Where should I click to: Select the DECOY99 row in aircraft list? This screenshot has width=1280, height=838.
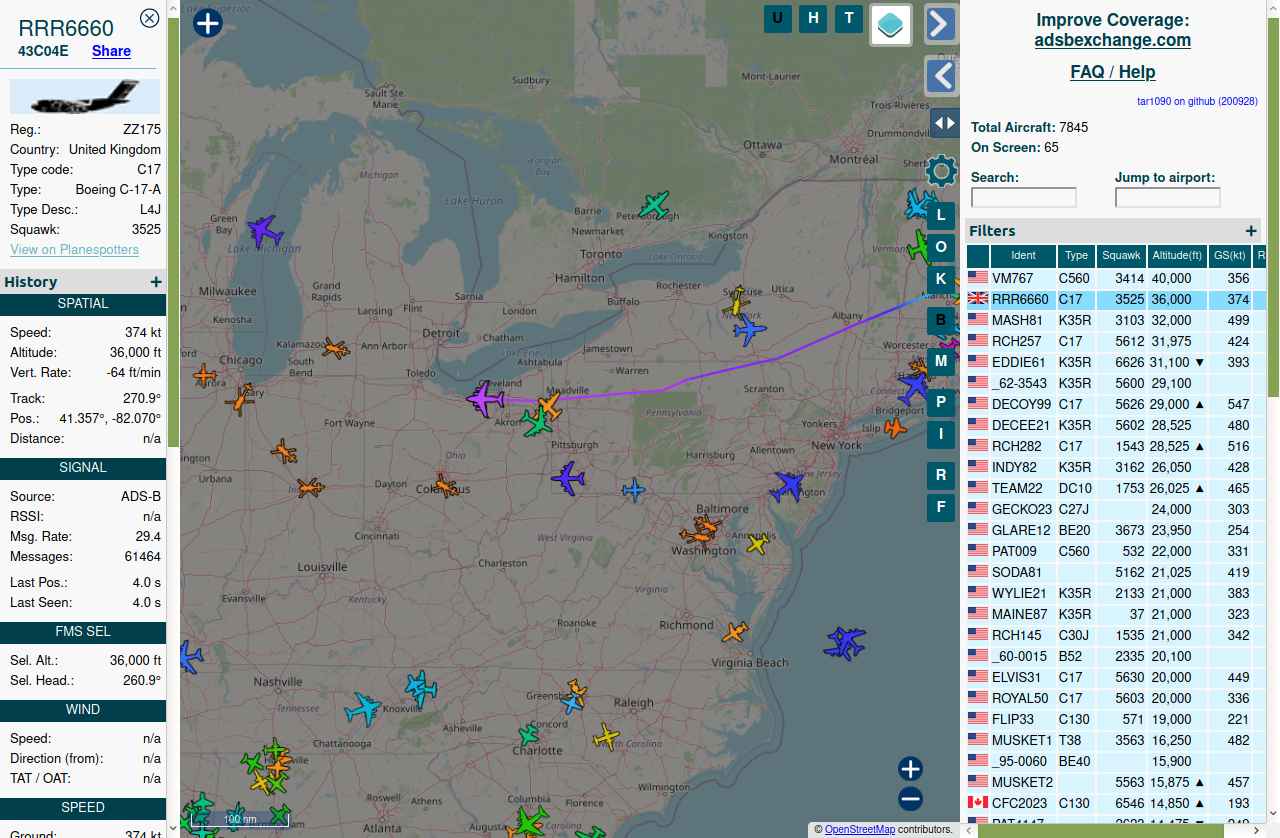pos(1115,404)
